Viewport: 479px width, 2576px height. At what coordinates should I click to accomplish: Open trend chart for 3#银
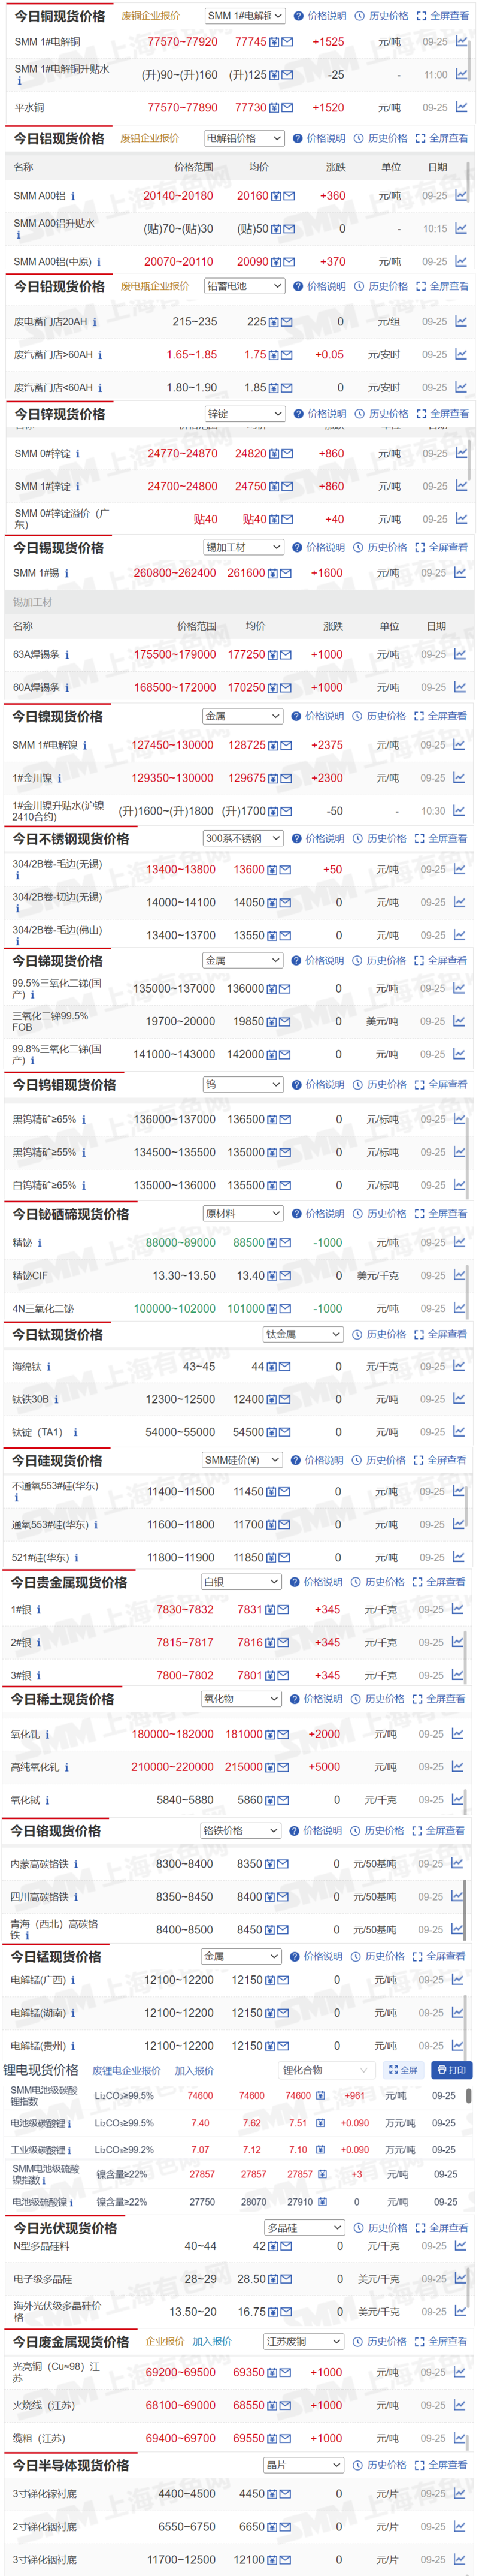point(457,1674)
